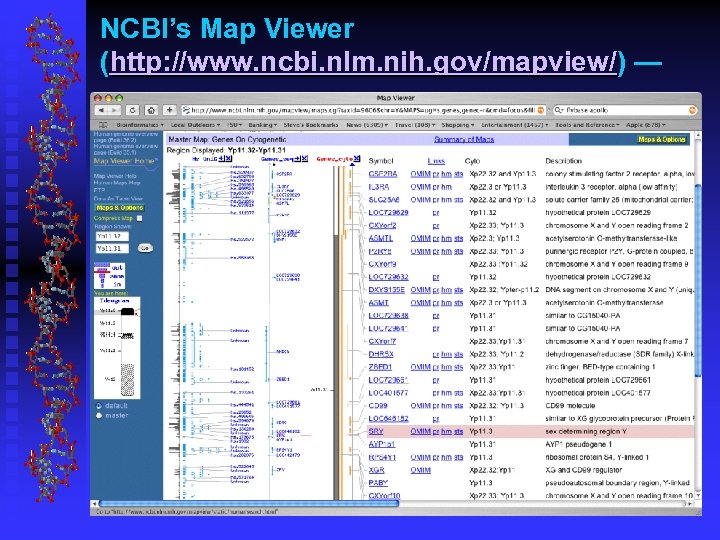Open the Summary of Maps link

(464, 139)
